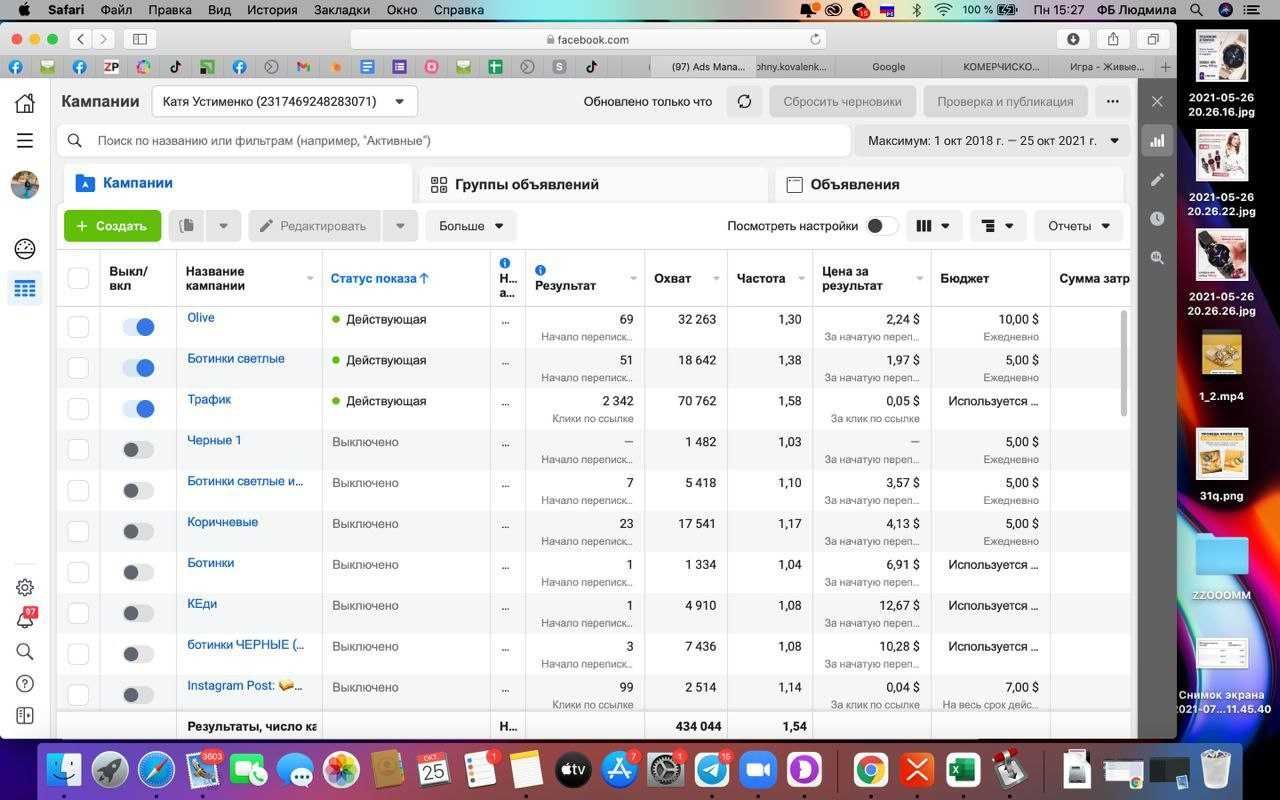Open Excel in the Dock
The image size is (1280, 800).
click(x=962, y=770)
